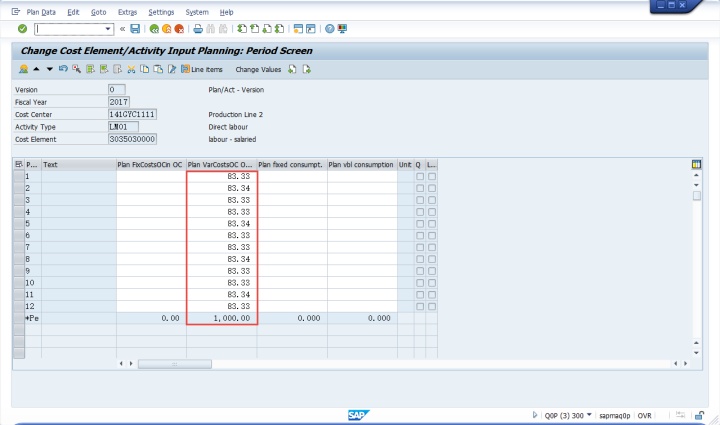Click the Change Values button
This screenshot has width=720, height=425.
point(258,69)
